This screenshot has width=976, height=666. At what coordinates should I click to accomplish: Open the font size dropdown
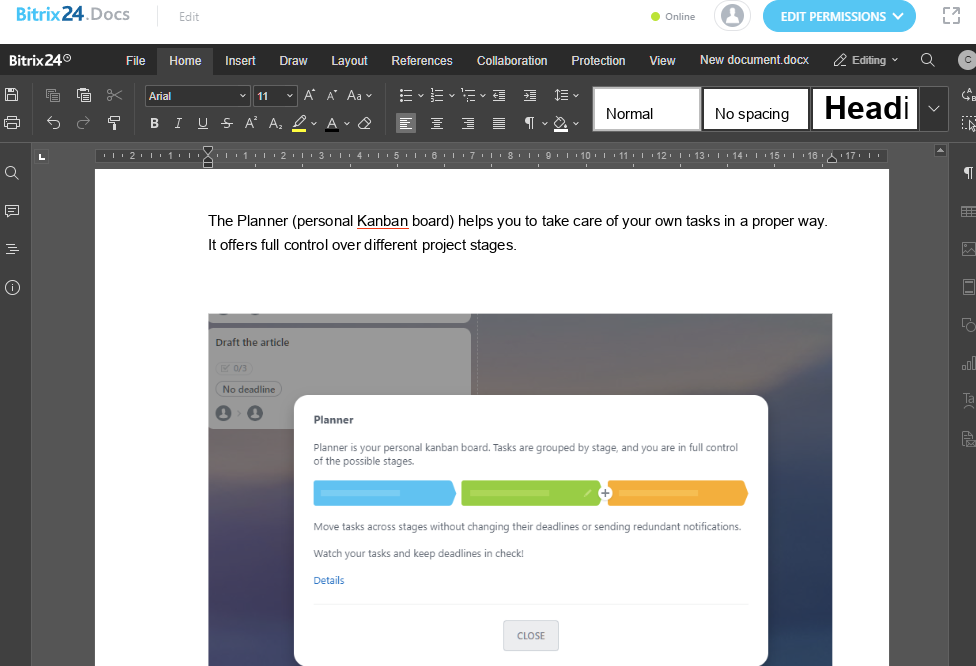click(x=275, y=96)
